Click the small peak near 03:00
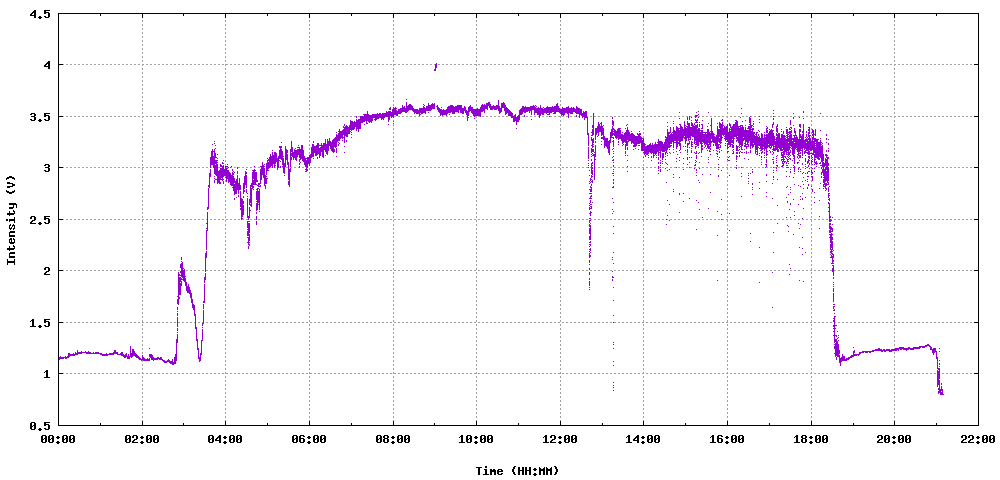The image size is (1000, 480). tap(182, 271)
